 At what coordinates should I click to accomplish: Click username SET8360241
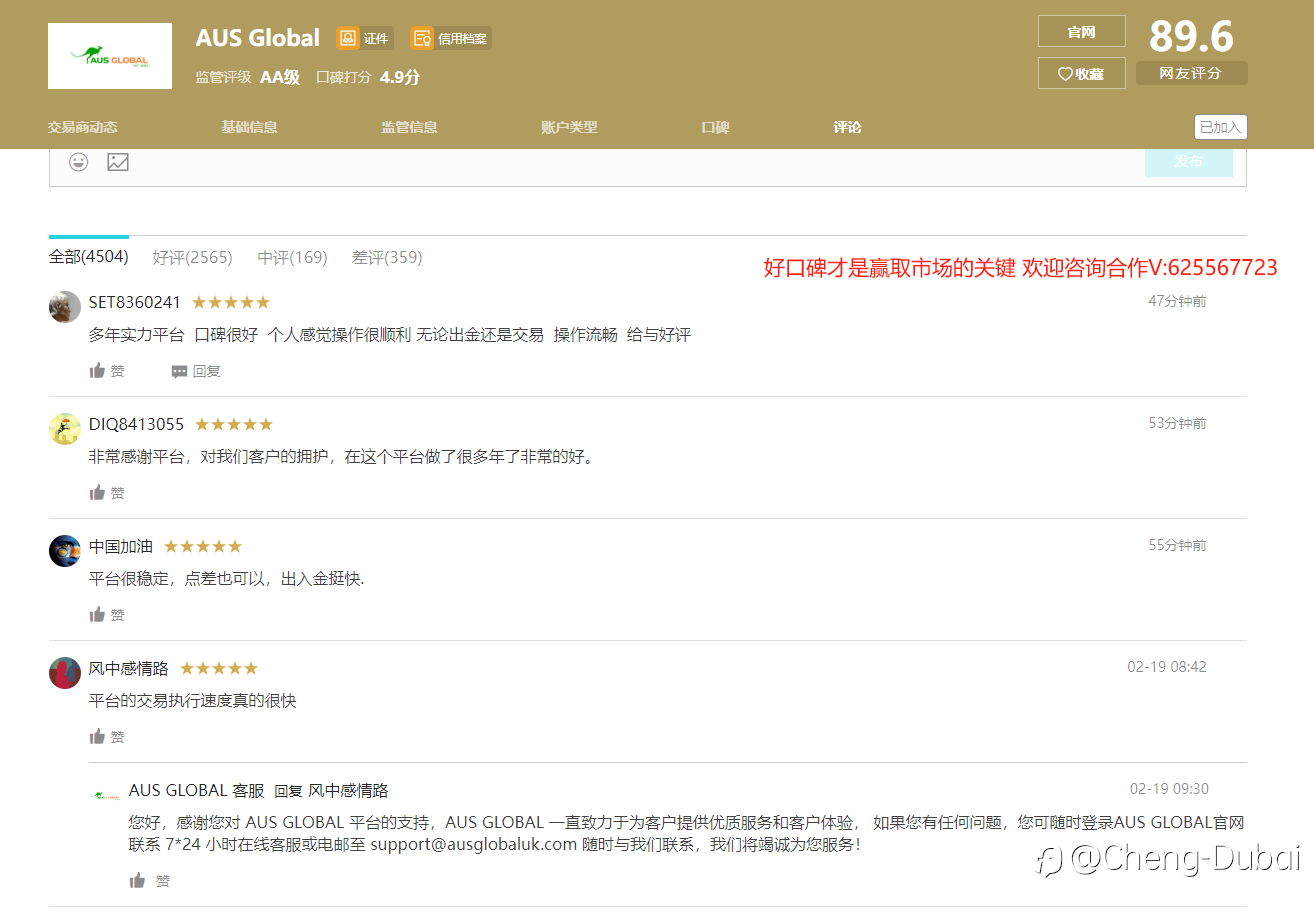[135, 302]
